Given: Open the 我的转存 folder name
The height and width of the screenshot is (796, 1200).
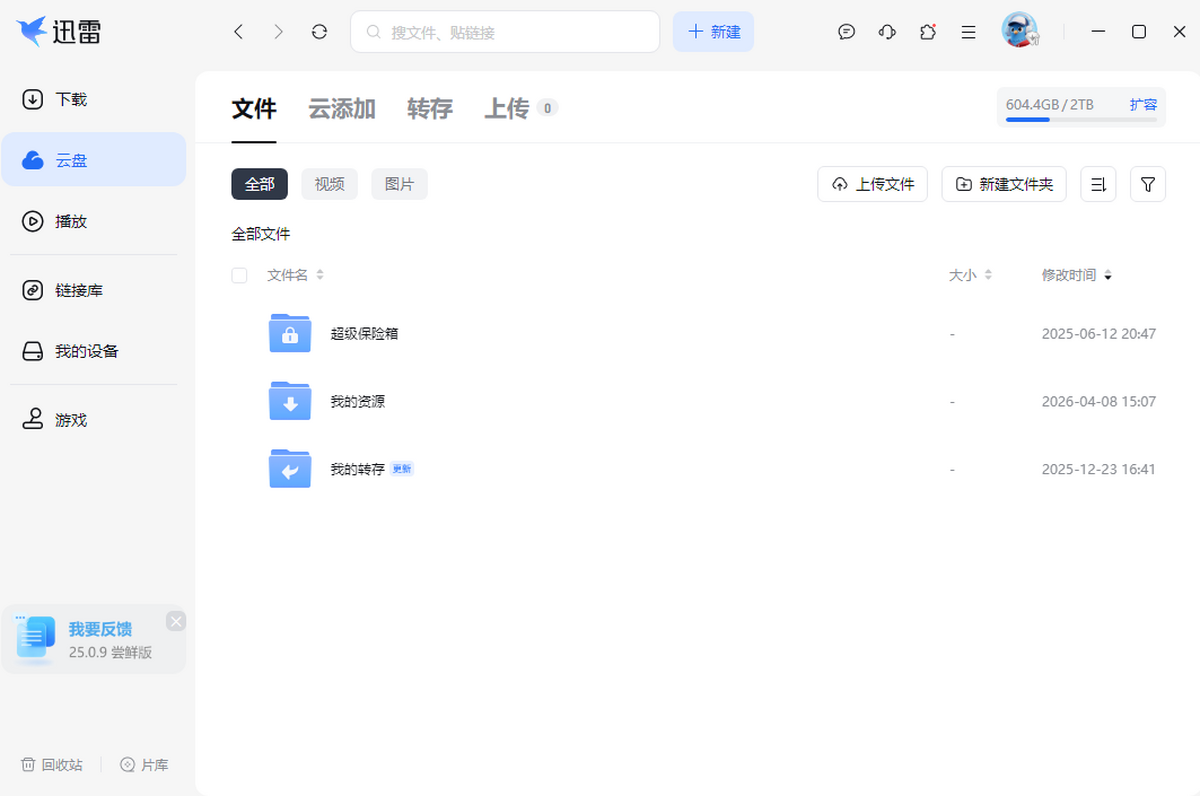Looking at the screenshot, I should point(357,469).
